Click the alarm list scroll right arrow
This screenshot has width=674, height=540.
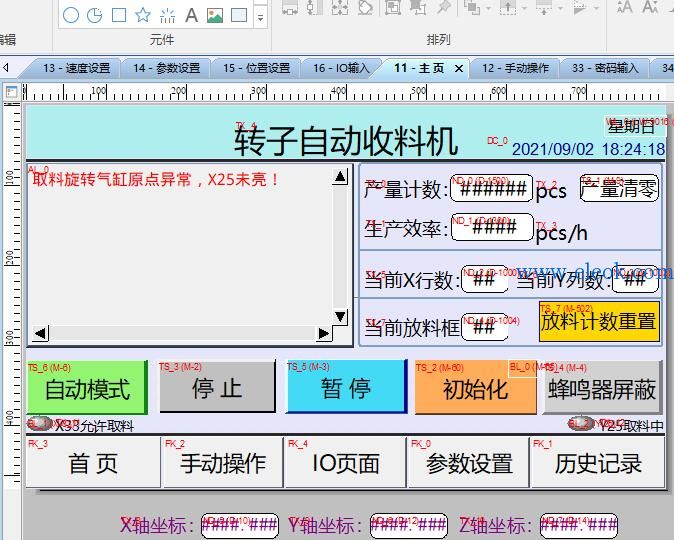[323, 334]
